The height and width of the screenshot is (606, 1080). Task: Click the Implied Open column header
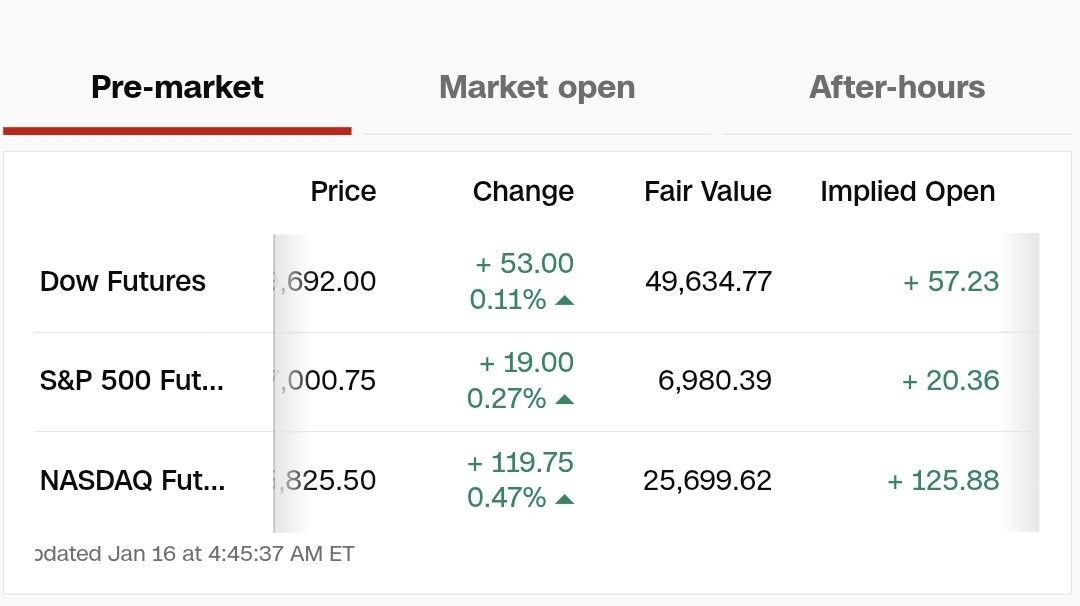(x=907, y=192)
